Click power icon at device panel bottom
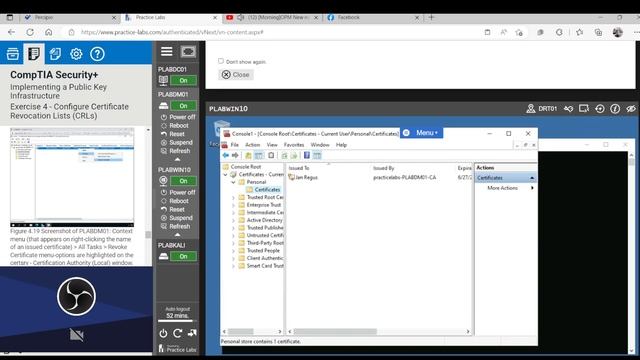640x360 pixels. pyautogui.click(x=163, y=333)
